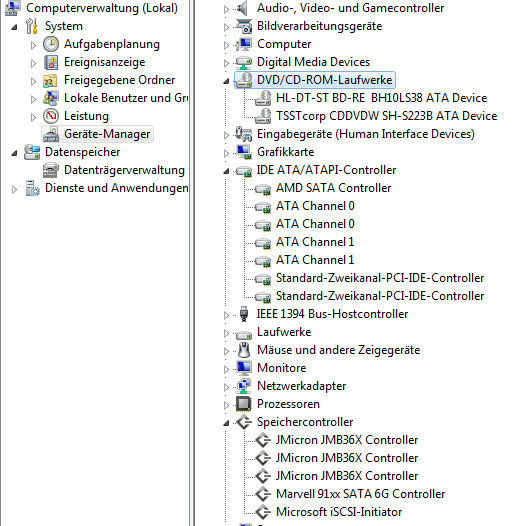This screenshot has height=526, width=517.
Task: Select HL-DT-ST BD-RE BH10LS38 ATA Device
Action: pyautogui.click(x=381, y=98)
